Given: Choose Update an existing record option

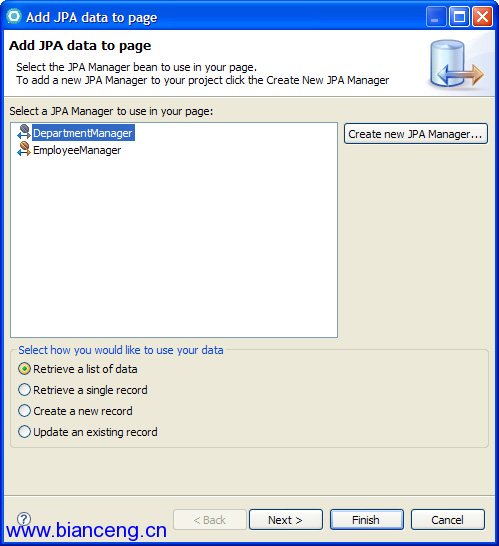Looking at the screenshot, I should point(88,432).
